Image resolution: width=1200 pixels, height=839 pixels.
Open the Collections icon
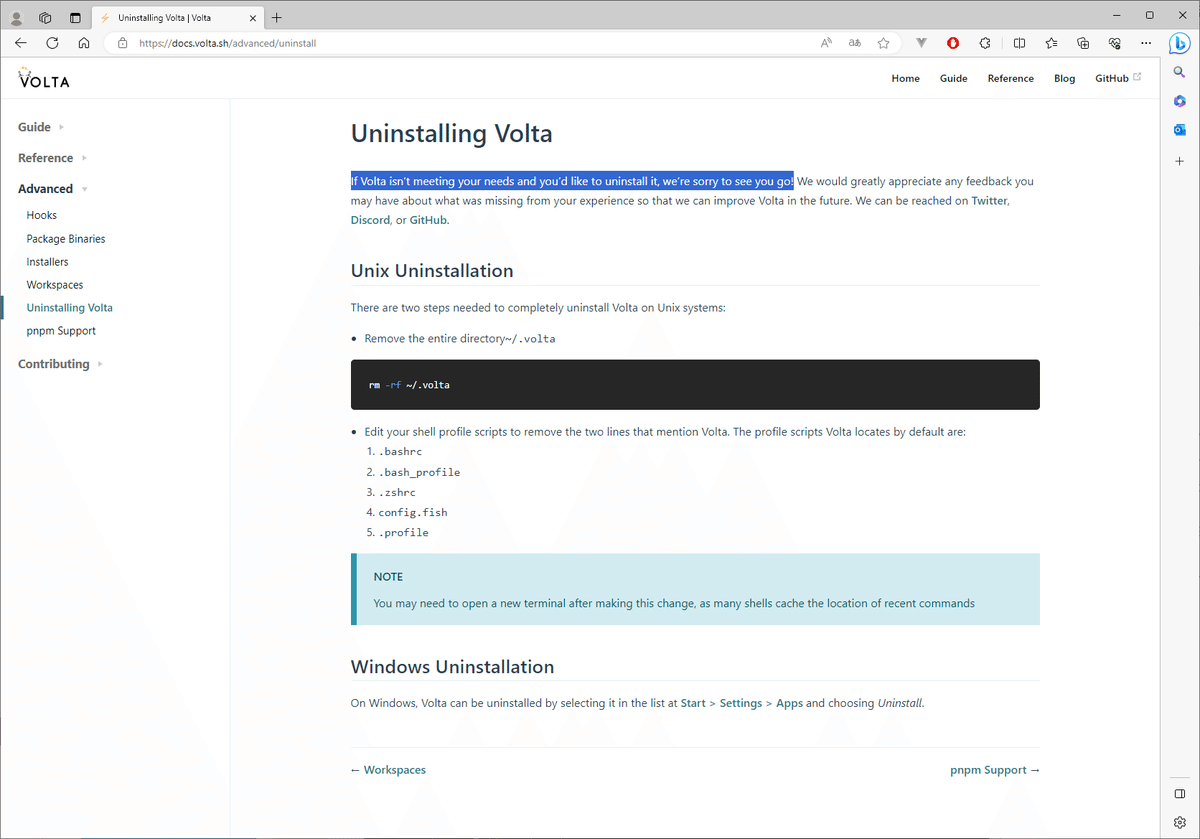pos(1083,43)
